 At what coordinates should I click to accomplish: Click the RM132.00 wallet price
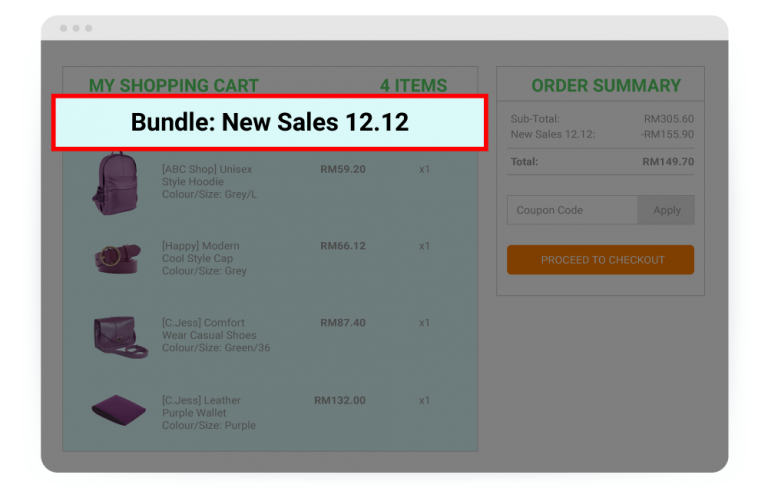[339, 400]
